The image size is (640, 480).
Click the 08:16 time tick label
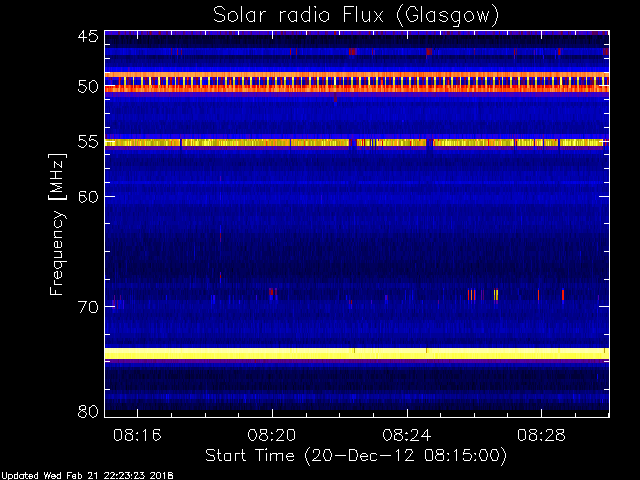tap(137, 435)
